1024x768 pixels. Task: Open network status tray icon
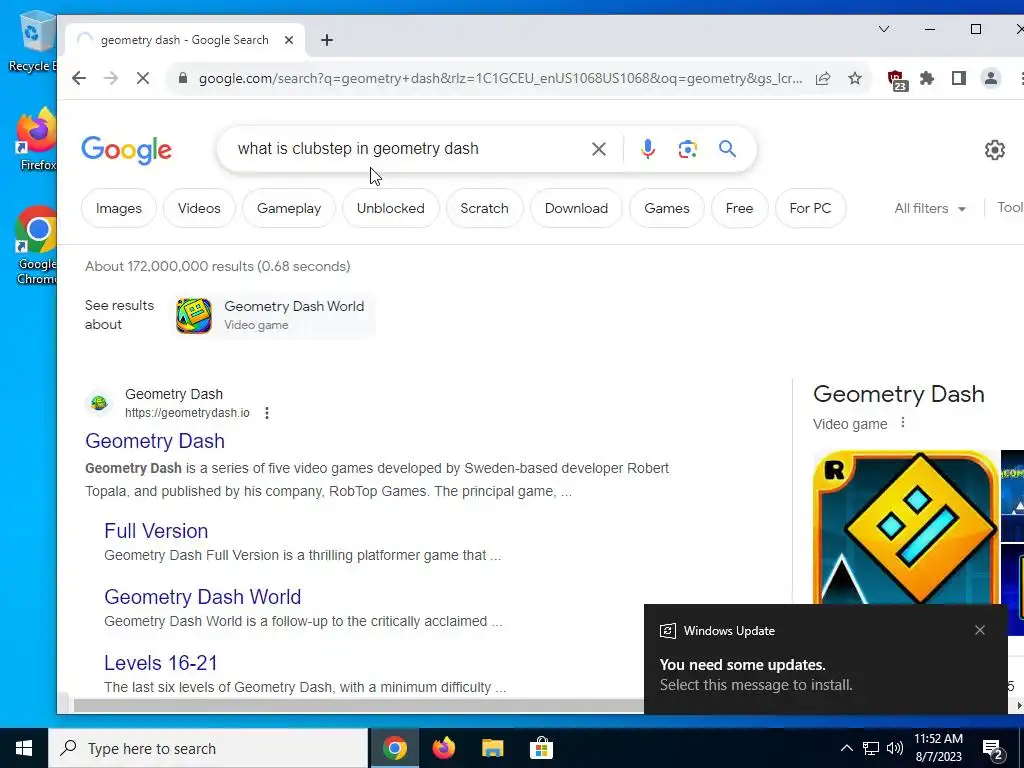click(871, 748)
